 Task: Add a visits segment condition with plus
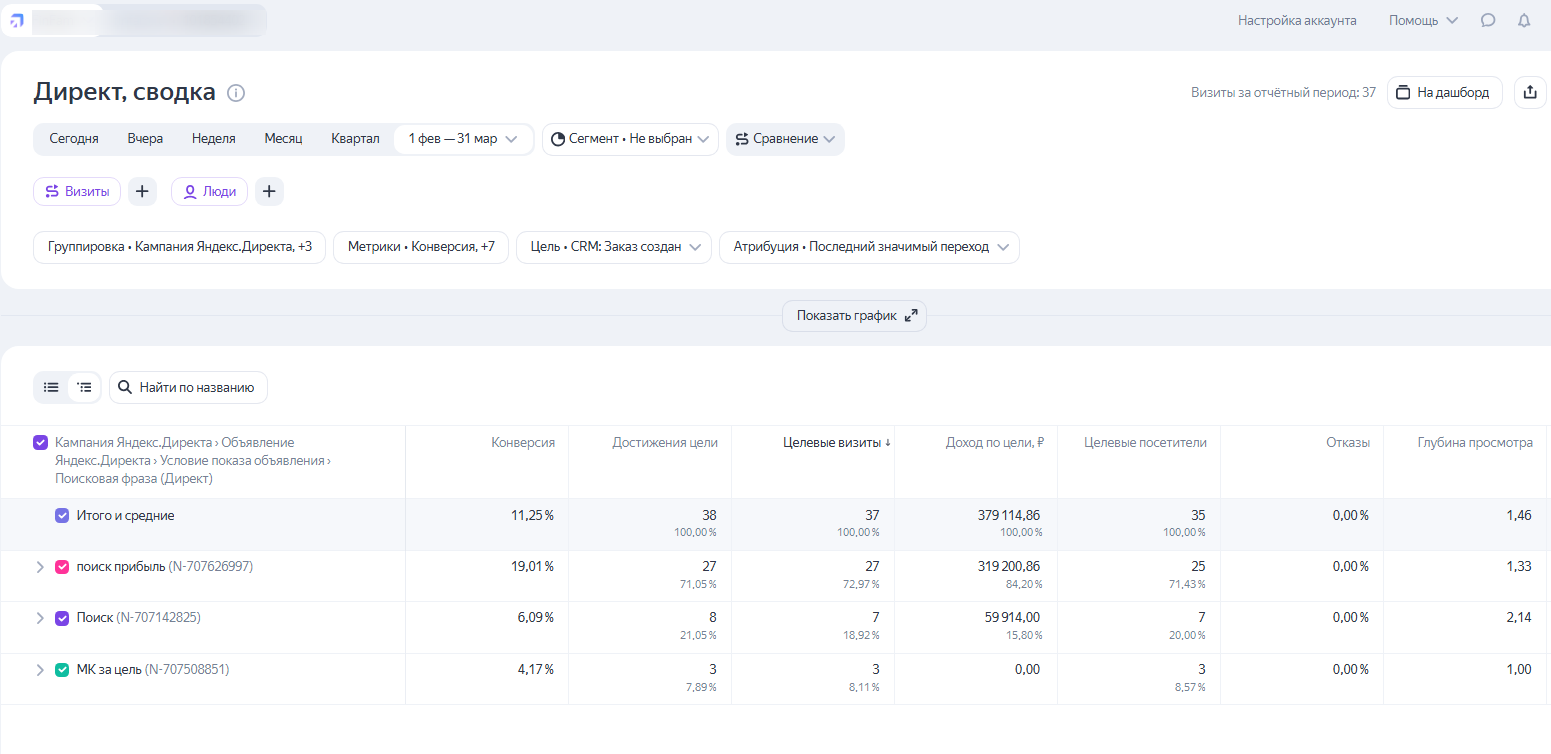[x=142, y=192]
